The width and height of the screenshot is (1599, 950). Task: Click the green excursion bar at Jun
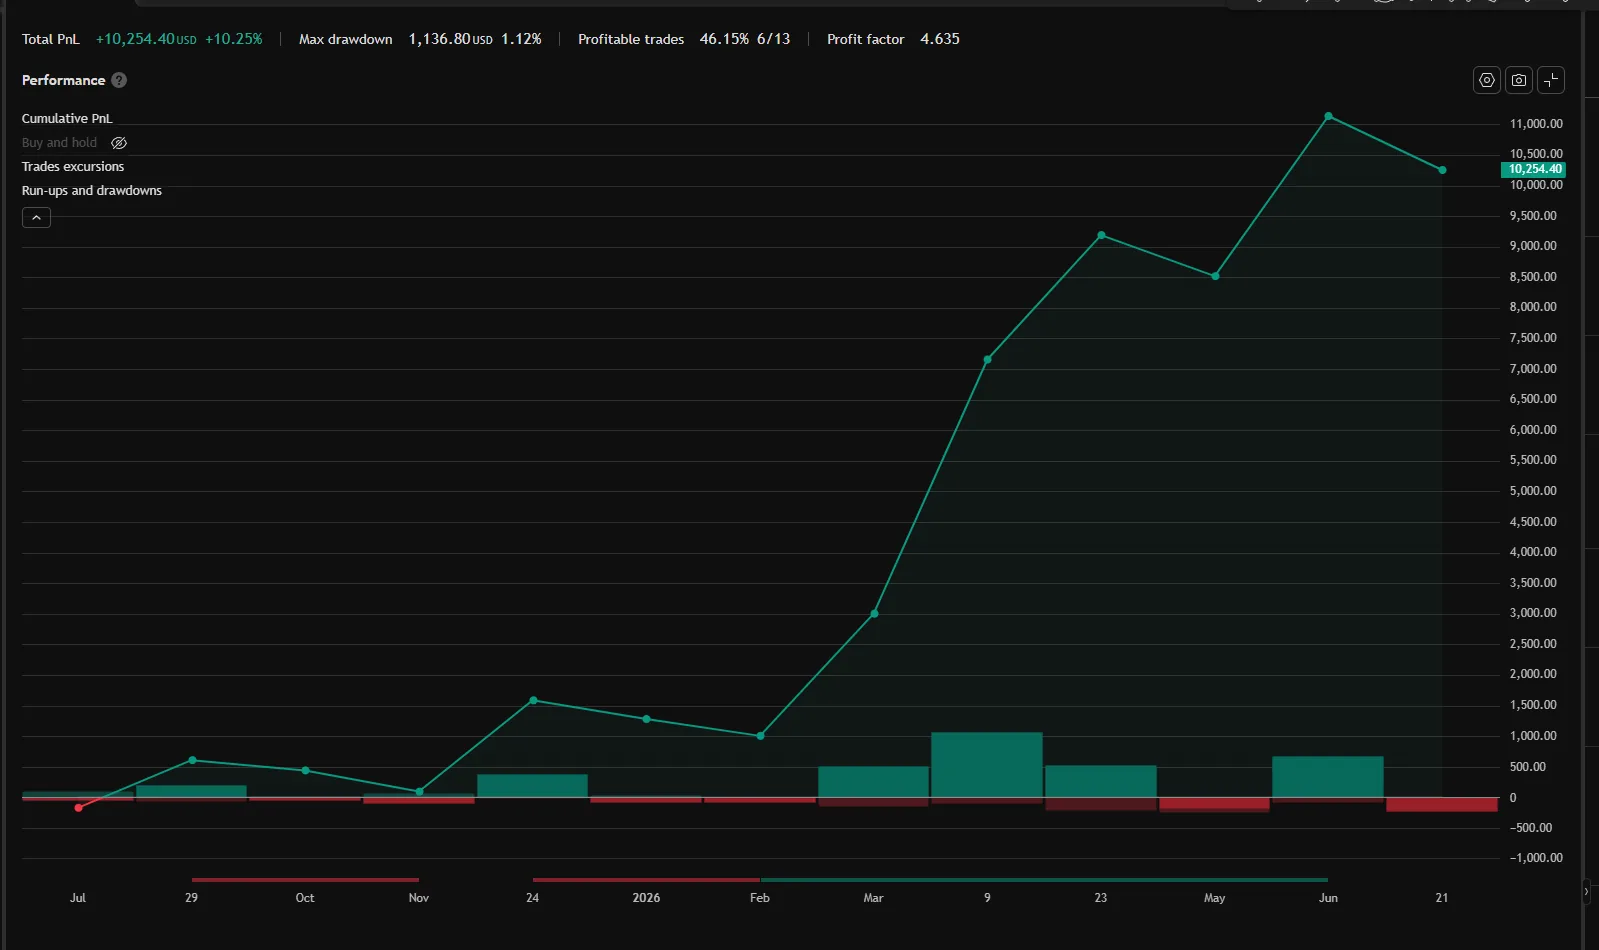(x=1328, y=777)
